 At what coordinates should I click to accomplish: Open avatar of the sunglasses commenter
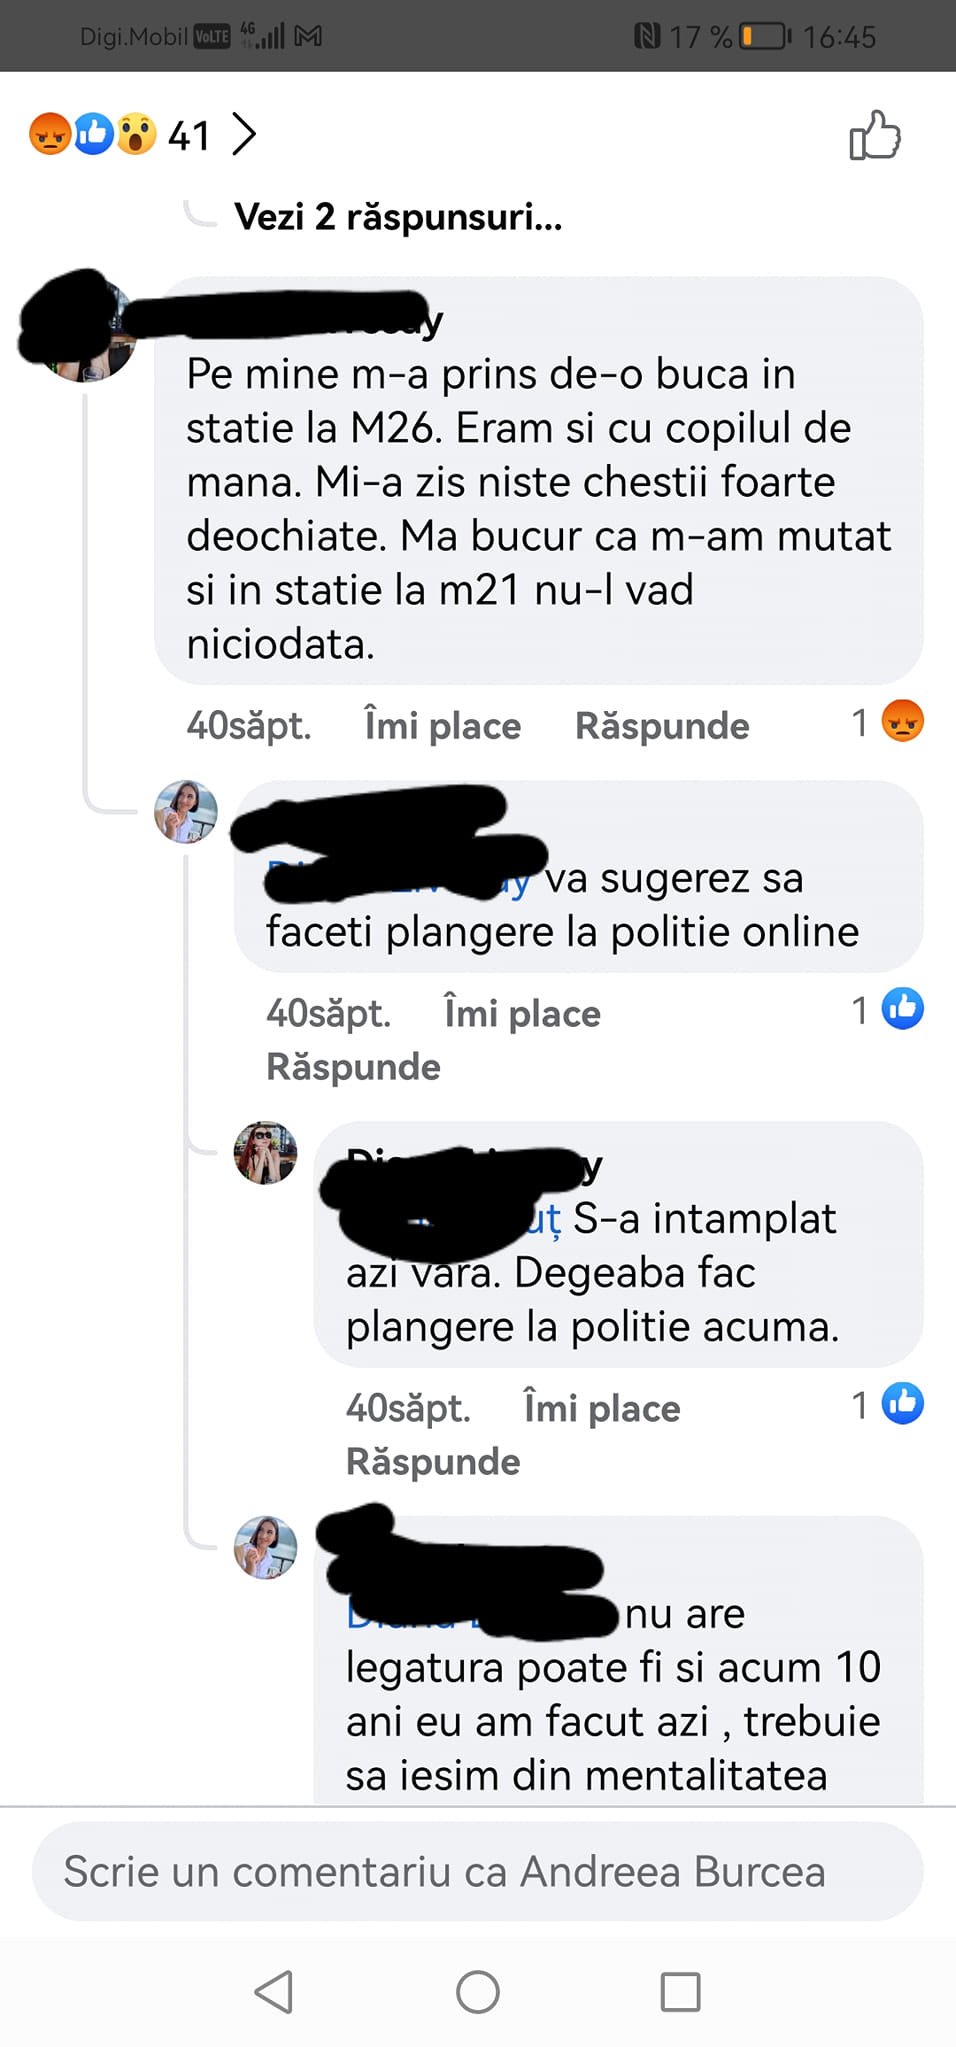click(x=265, y=1153)
